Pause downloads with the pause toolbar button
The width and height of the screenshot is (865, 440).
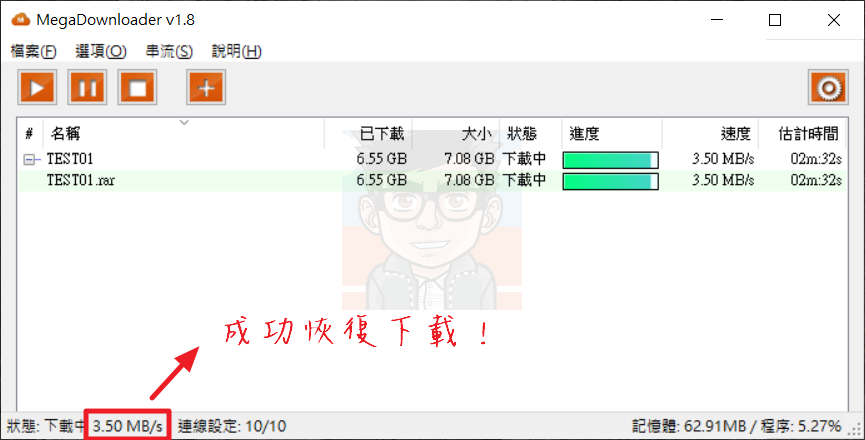tap(87, 87)
